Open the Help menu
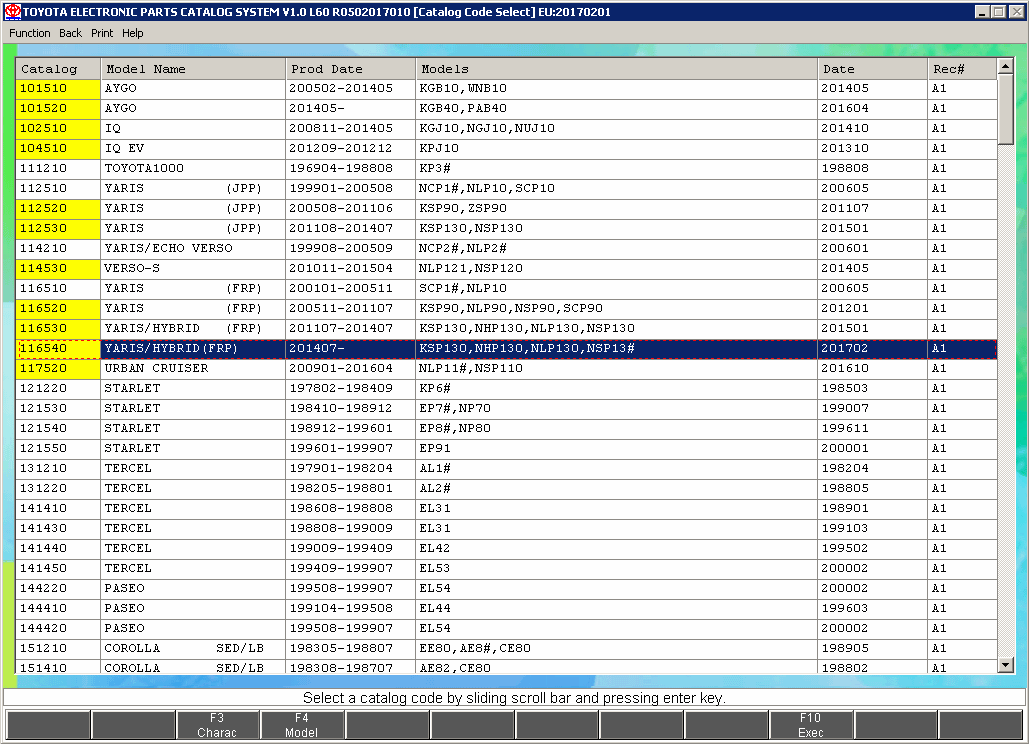This screenshot has width=1029, height=744. (x=133, y=33)
